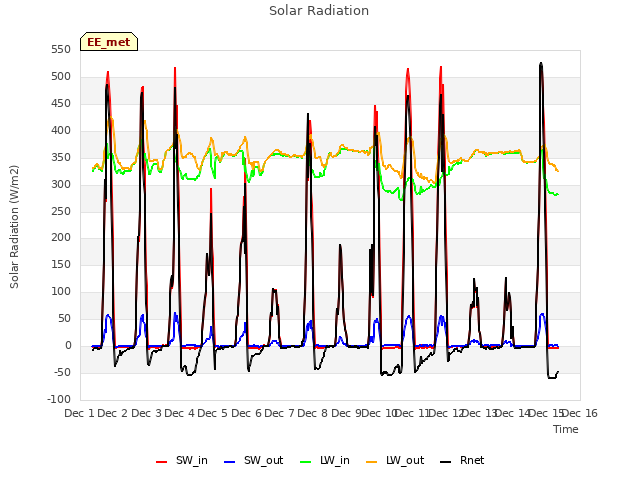
Task: Click the orange LW_out legend swatch
Action: tap(372, 462)
